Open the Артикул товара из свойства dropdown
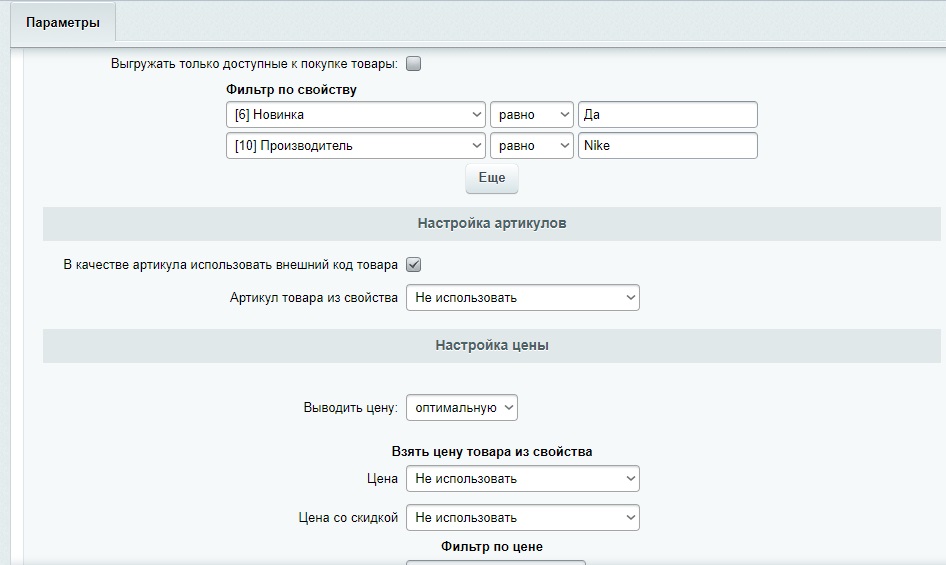Viewport: 946px width, 565px height. point(522,298)
